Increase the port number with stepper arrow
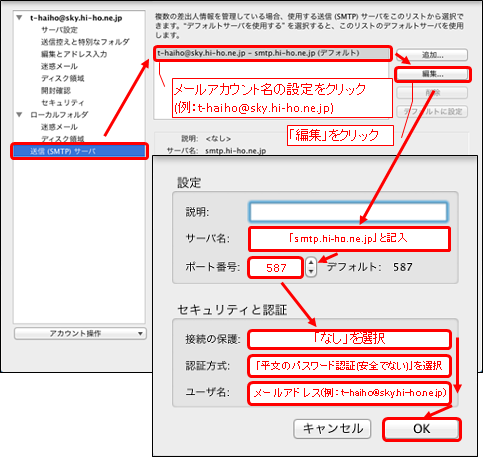 311,263
